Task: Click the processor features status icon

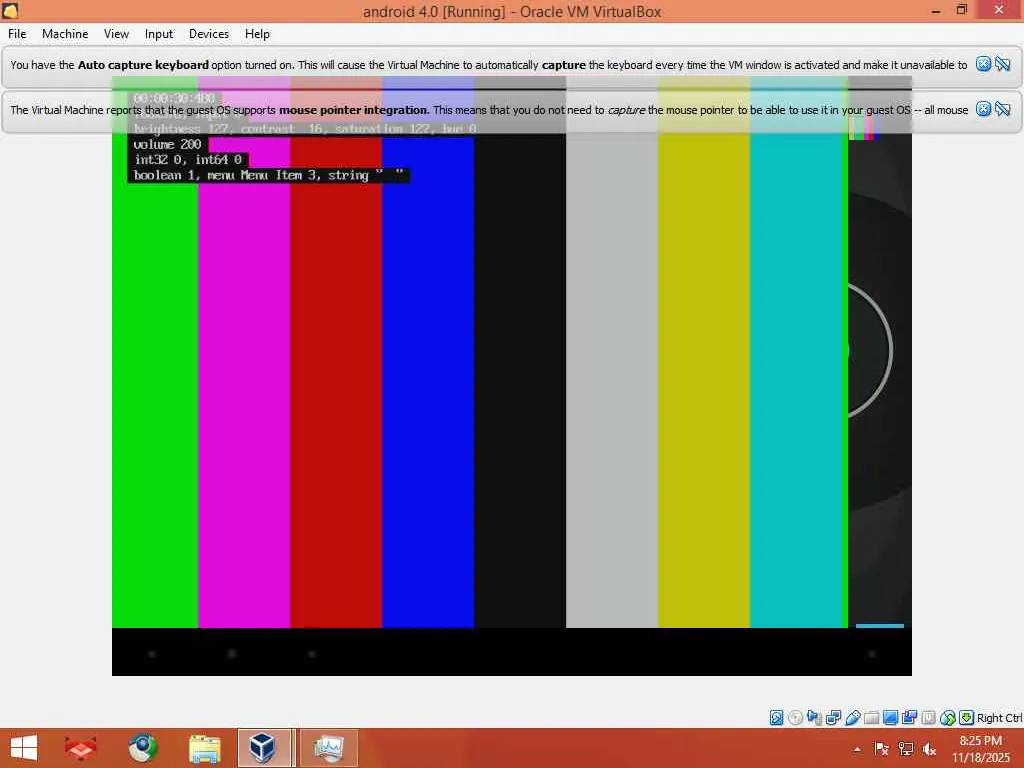Action: tap(928, 718)
